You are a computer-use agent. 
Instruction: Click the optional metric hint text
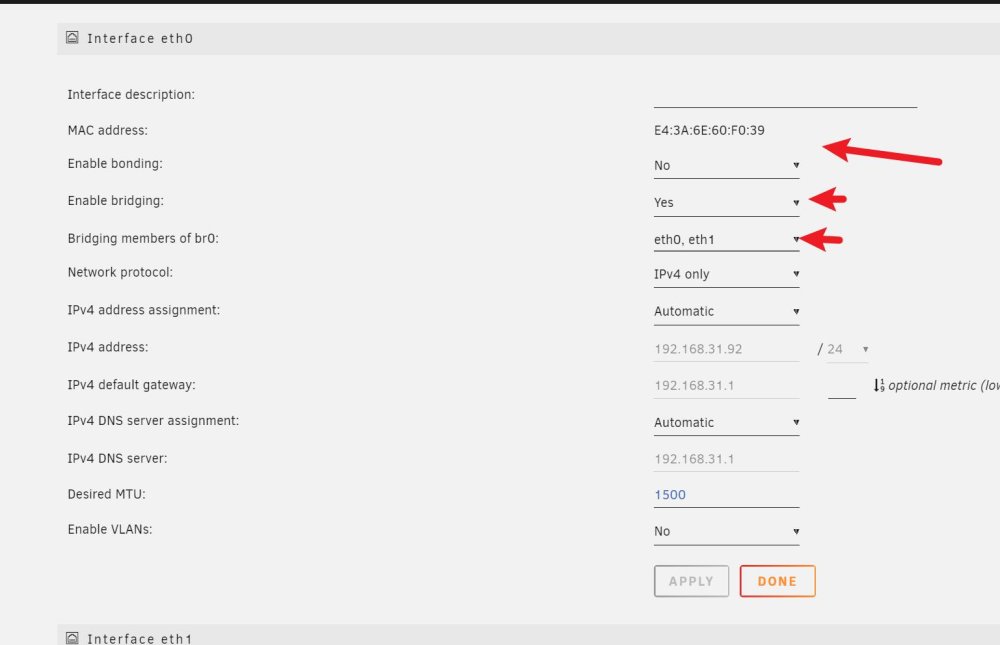(944, 385)
